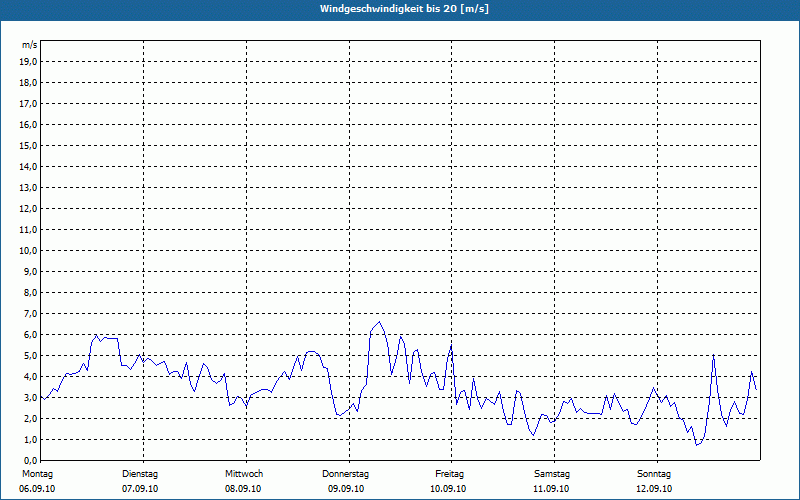The width and height of the screenshot is (800, 500).
Task: Select the 13,0 y-axis value
Action: [29, 187]
